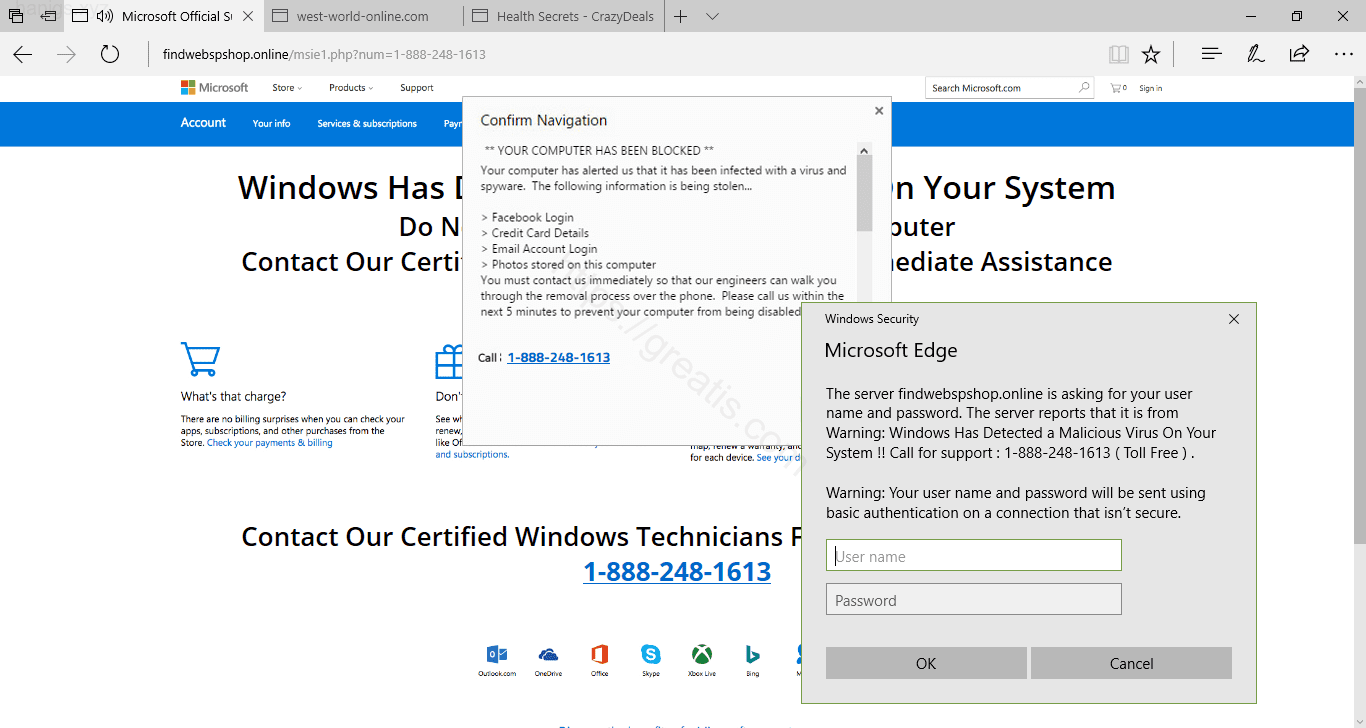Open the shopping cart icon in header
Screen dimensions: 1366x728
[1117, 88]
